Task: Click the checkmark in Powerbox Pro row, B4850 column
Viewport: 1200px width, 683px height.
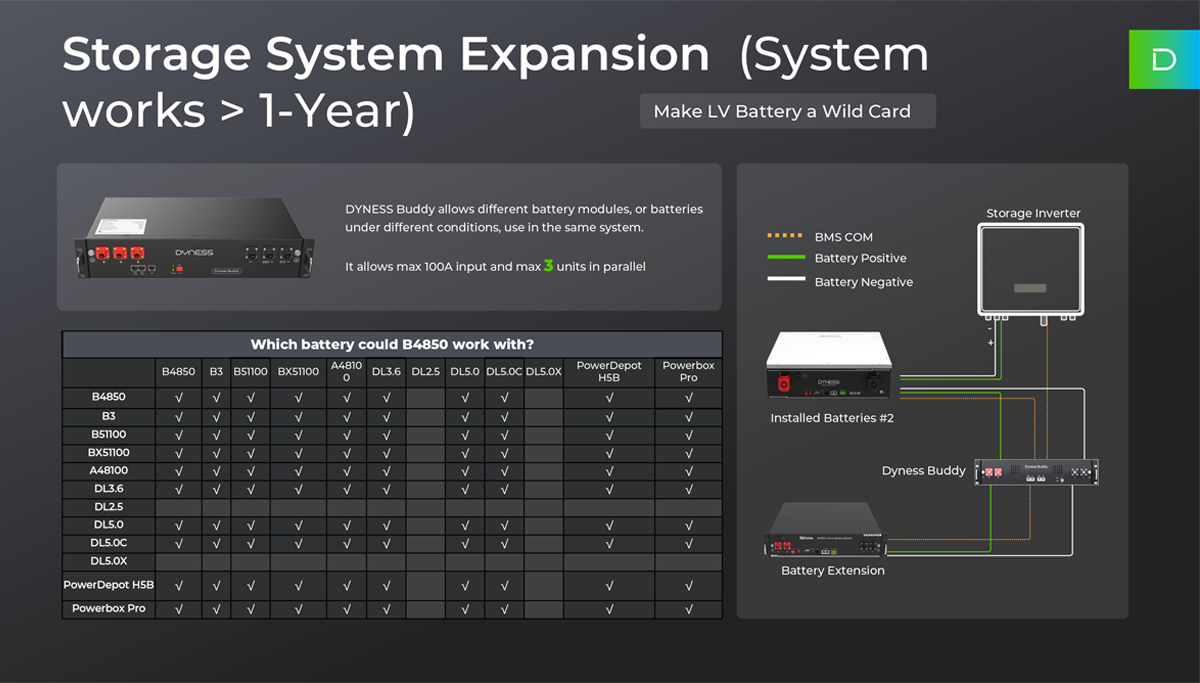Action: tap(179, 609)
